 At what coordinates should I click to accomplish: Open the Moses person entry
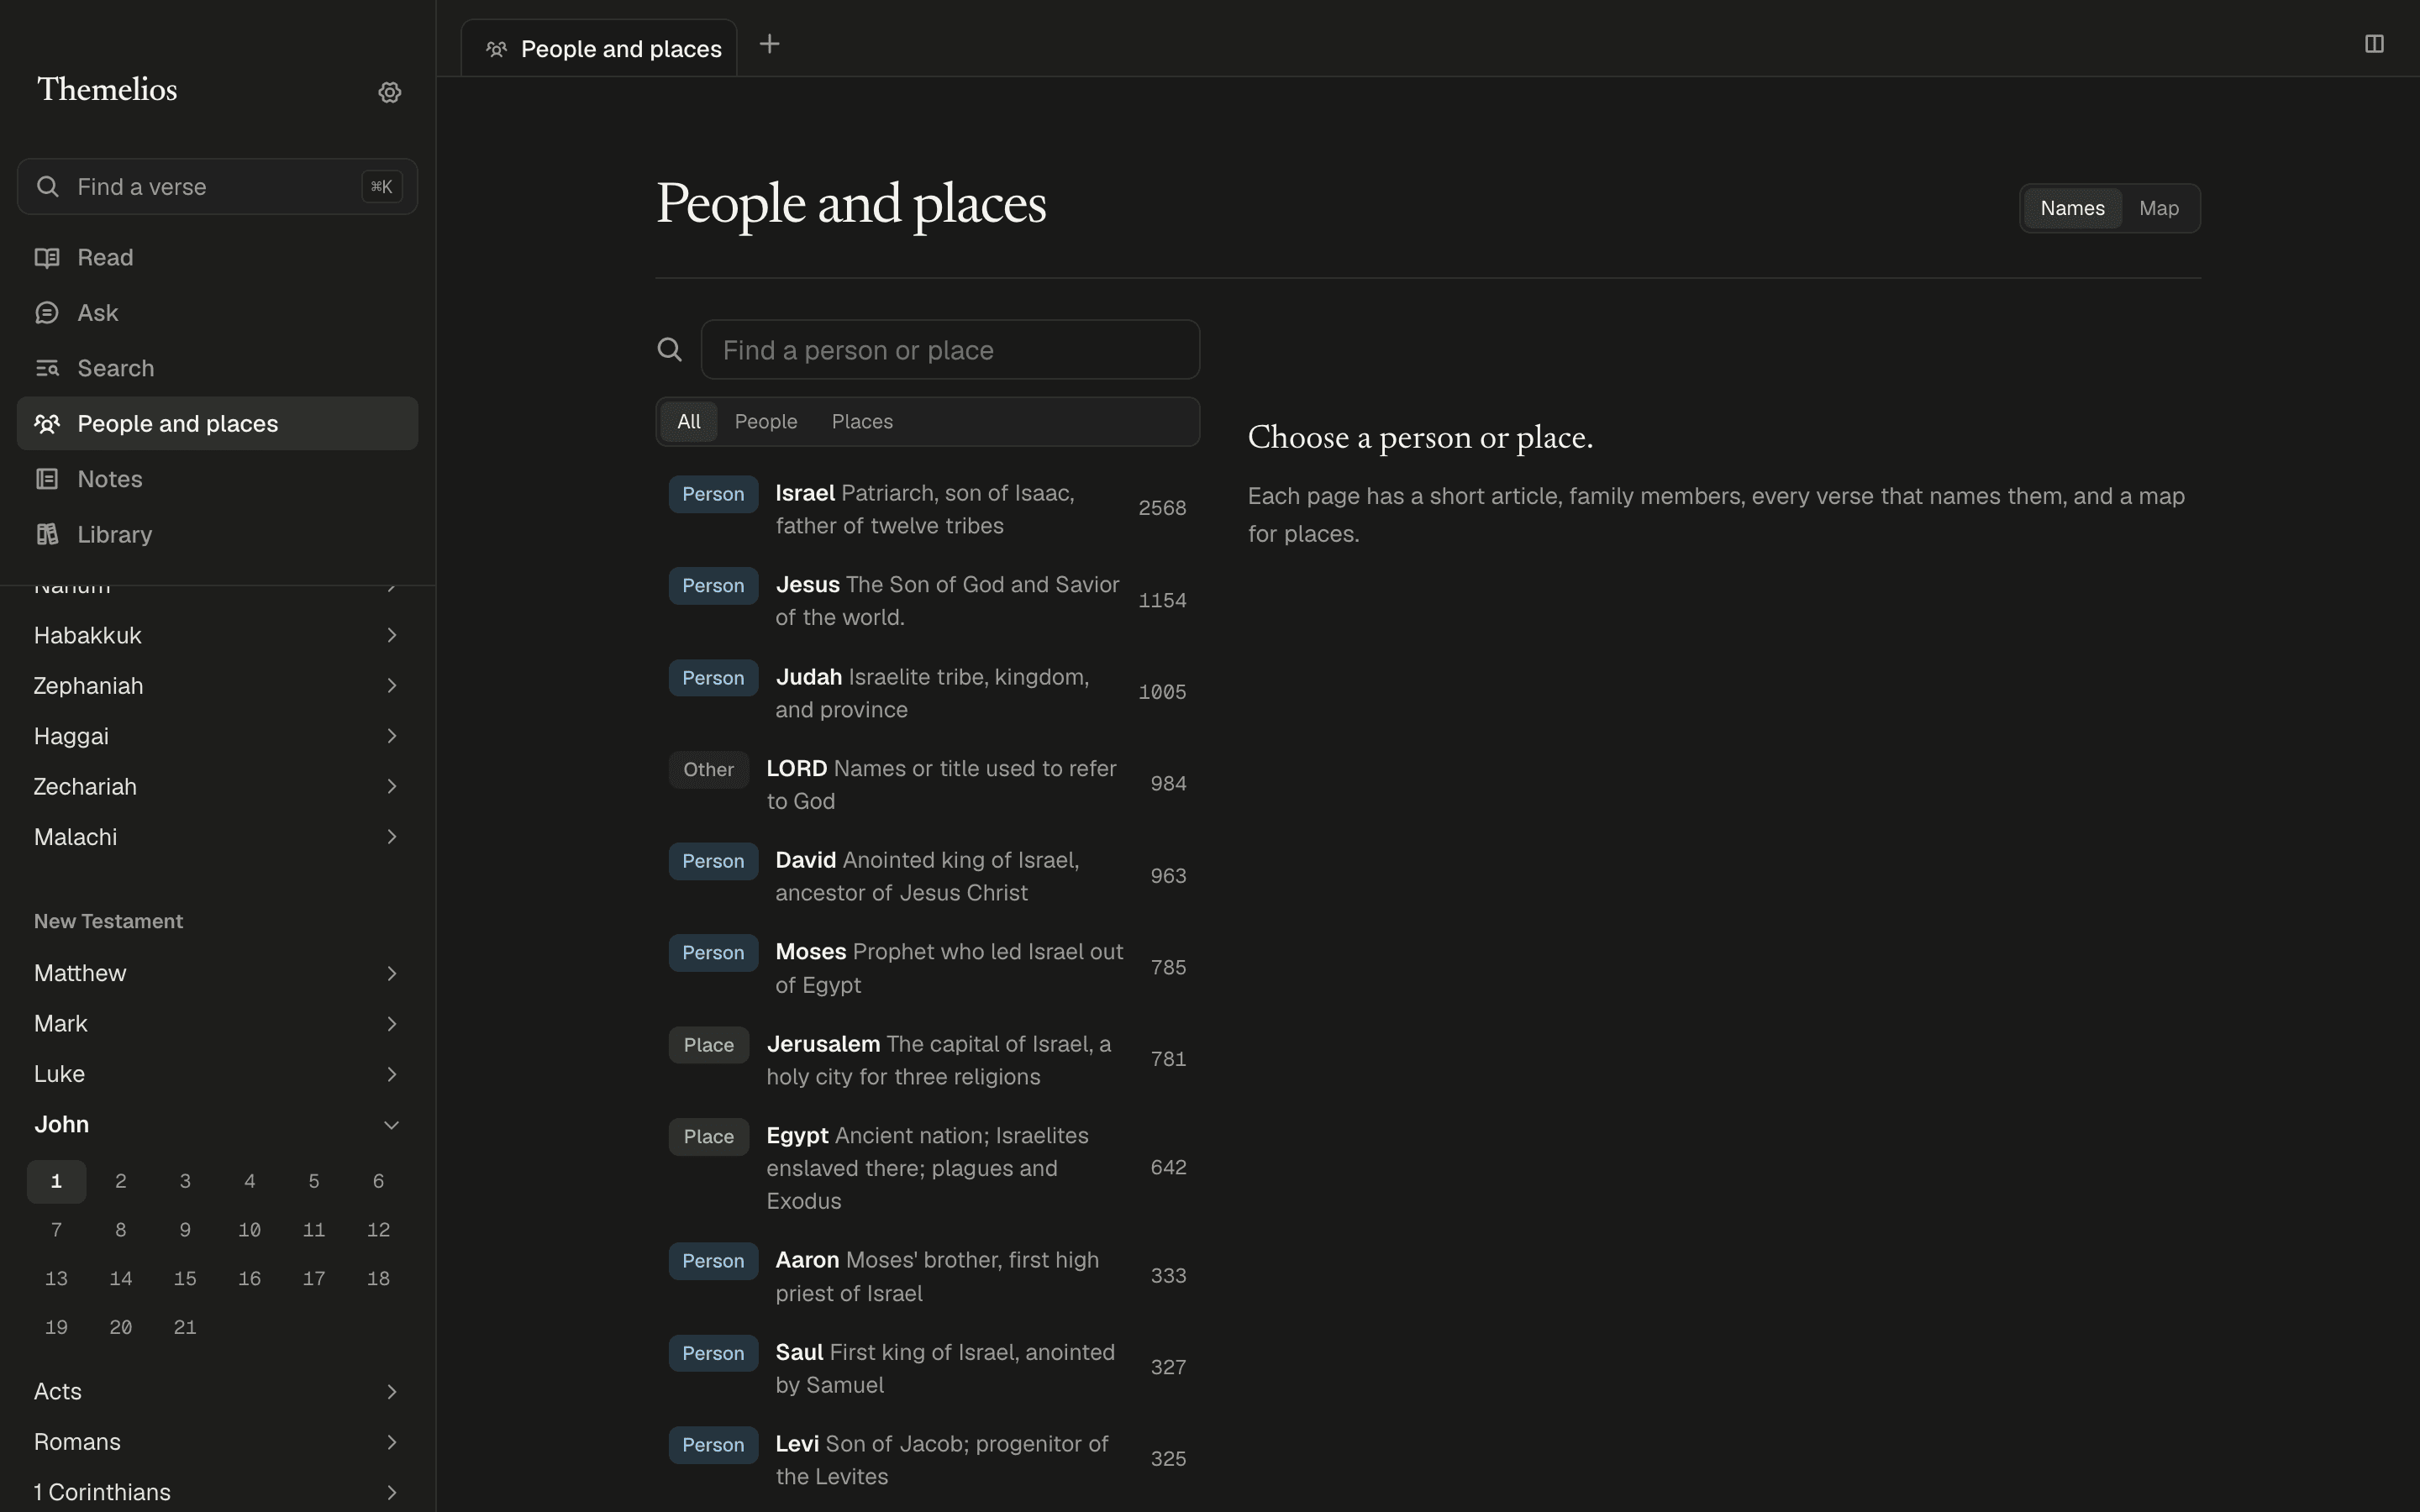927,968
